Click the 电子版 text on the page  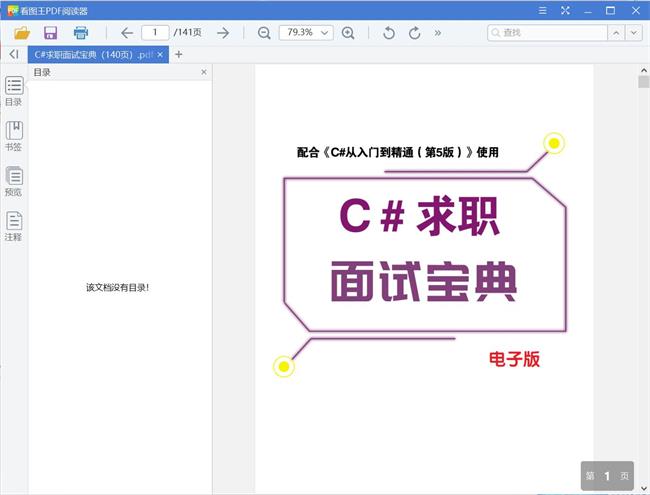click(x=514, y=359)
